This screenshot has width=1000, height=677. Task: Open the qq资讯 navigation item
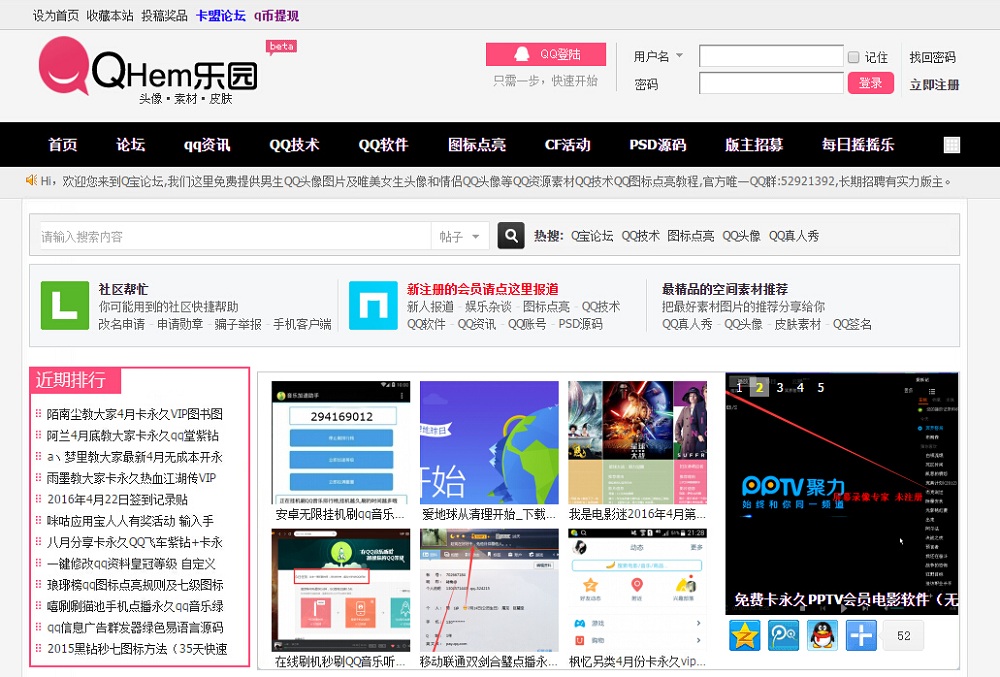click(x=207, y=145)
